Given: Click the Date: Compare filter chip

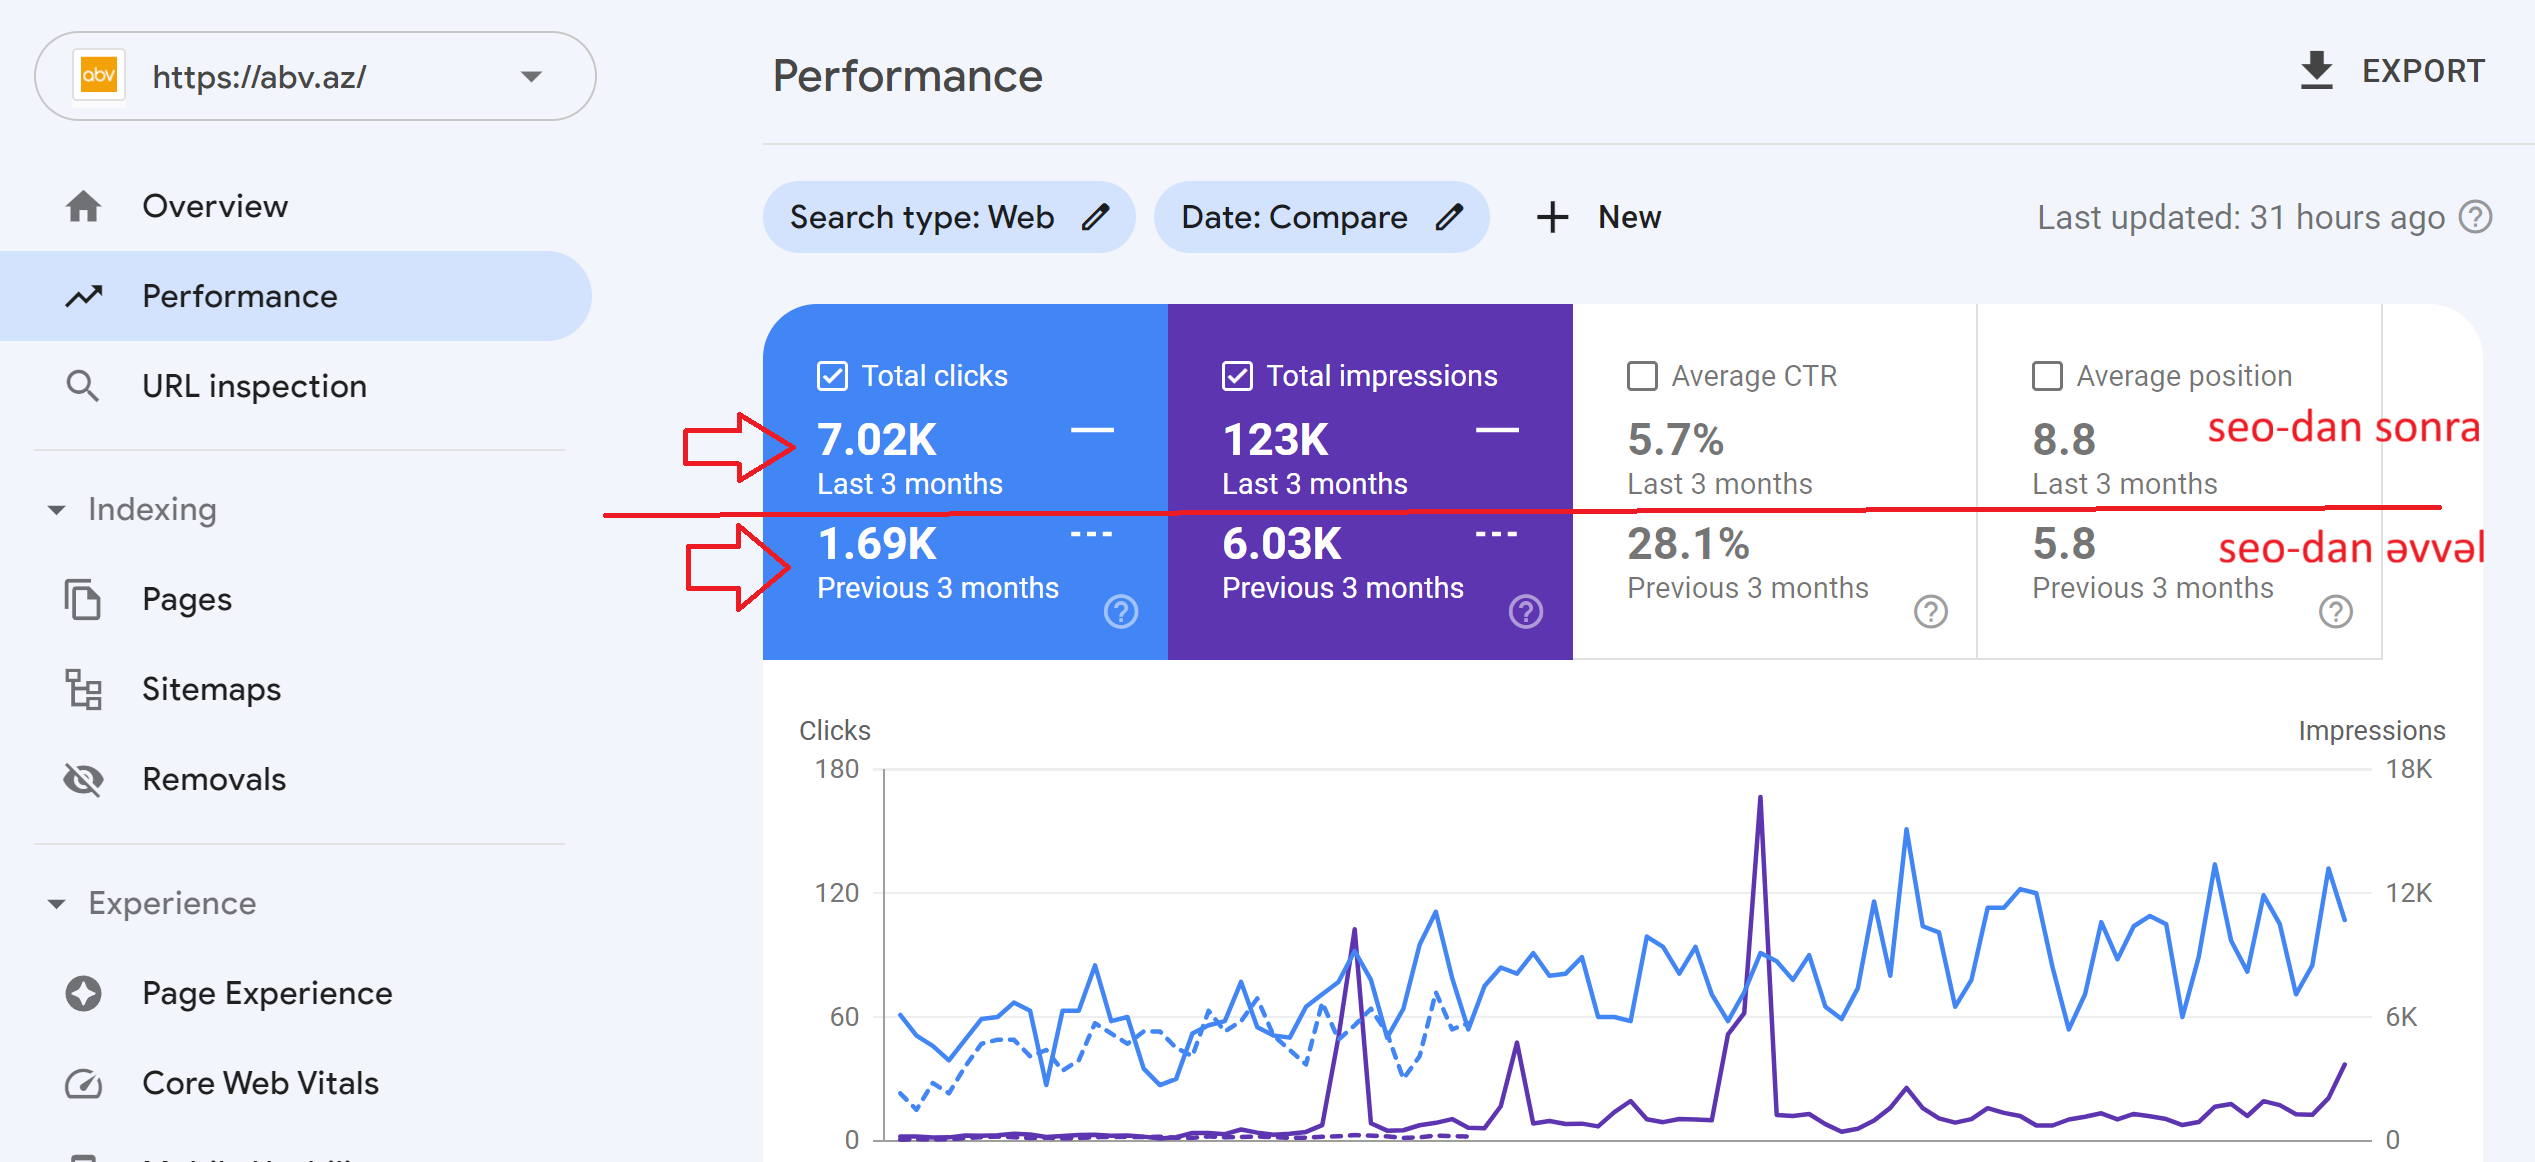Looking at the screenshot, I should click(1294, 217).
